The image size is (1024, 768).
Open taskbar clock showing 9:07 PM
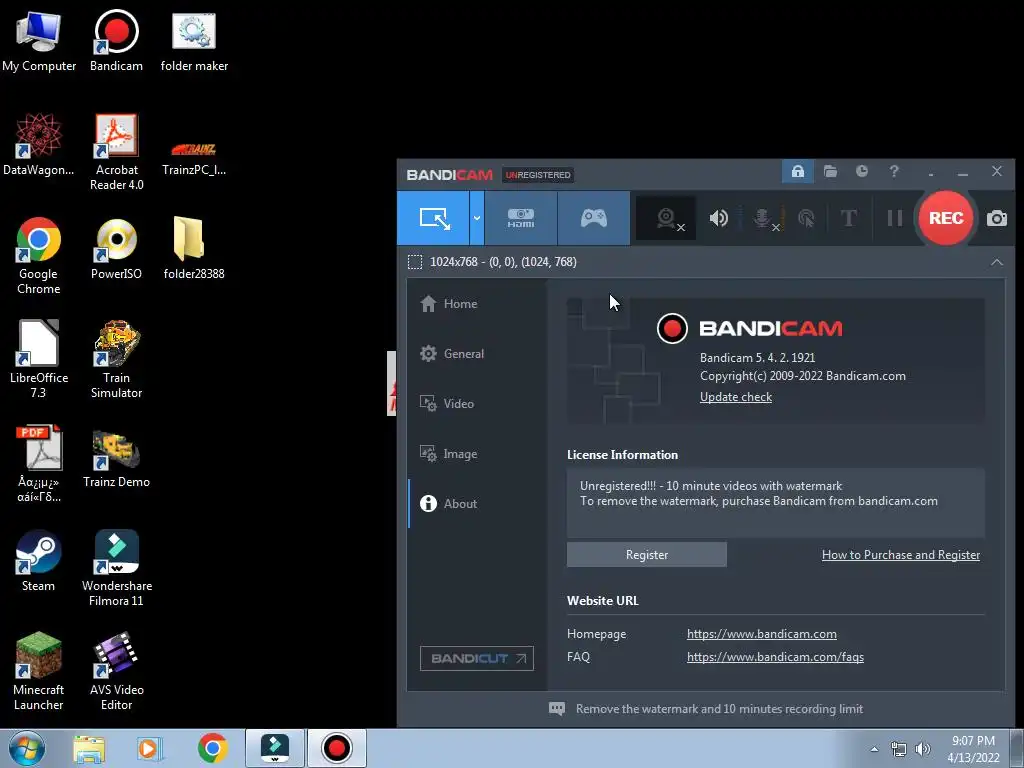click(973, 749)
